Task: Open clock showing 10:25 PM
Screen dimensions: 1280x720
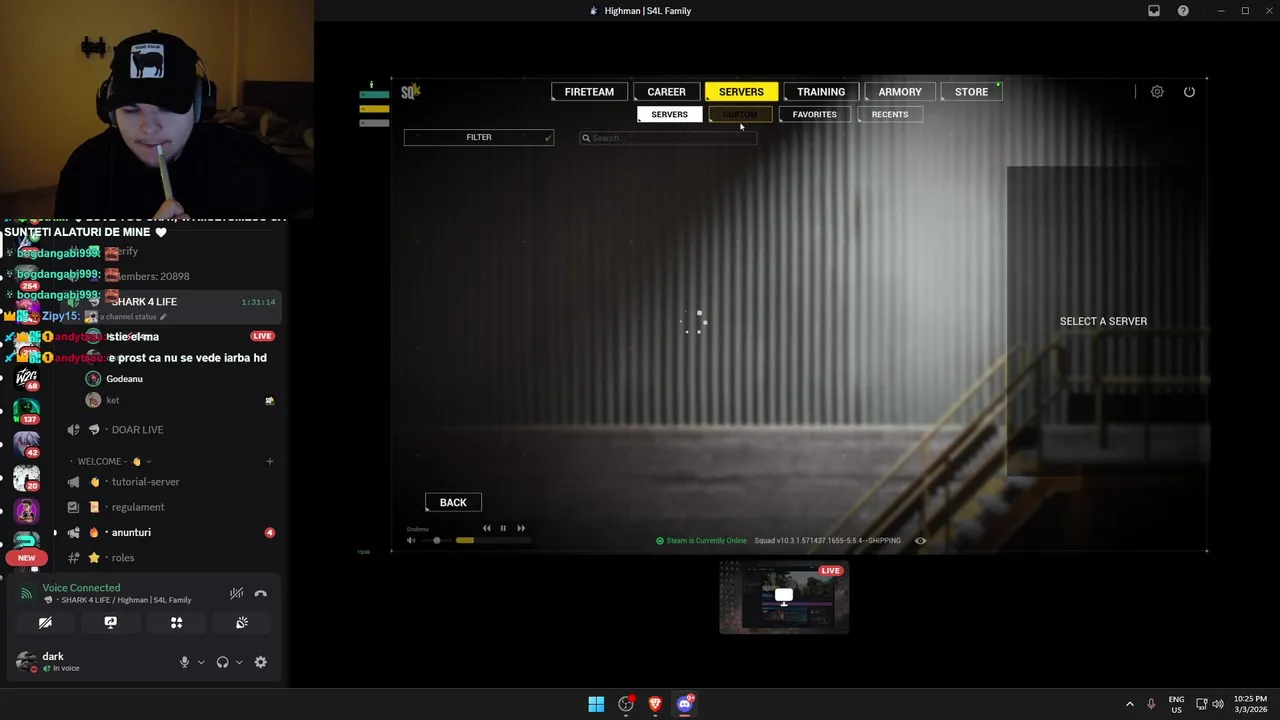Action: pyautogui.click(x=1250, y=704)
